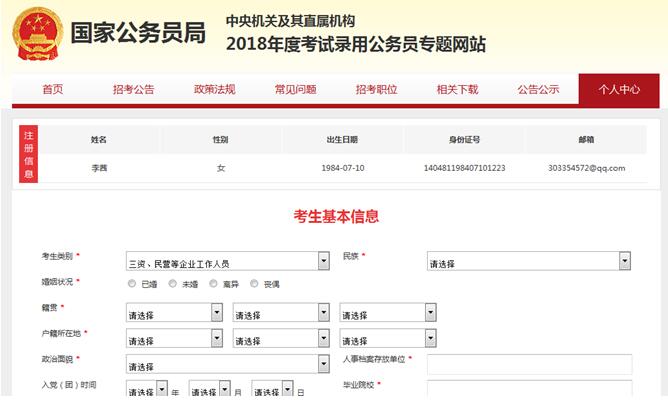Click the 毕业院校 text field
Image resolution: width=668 pixels, height=400 pixels.
(x=529, y=390)
